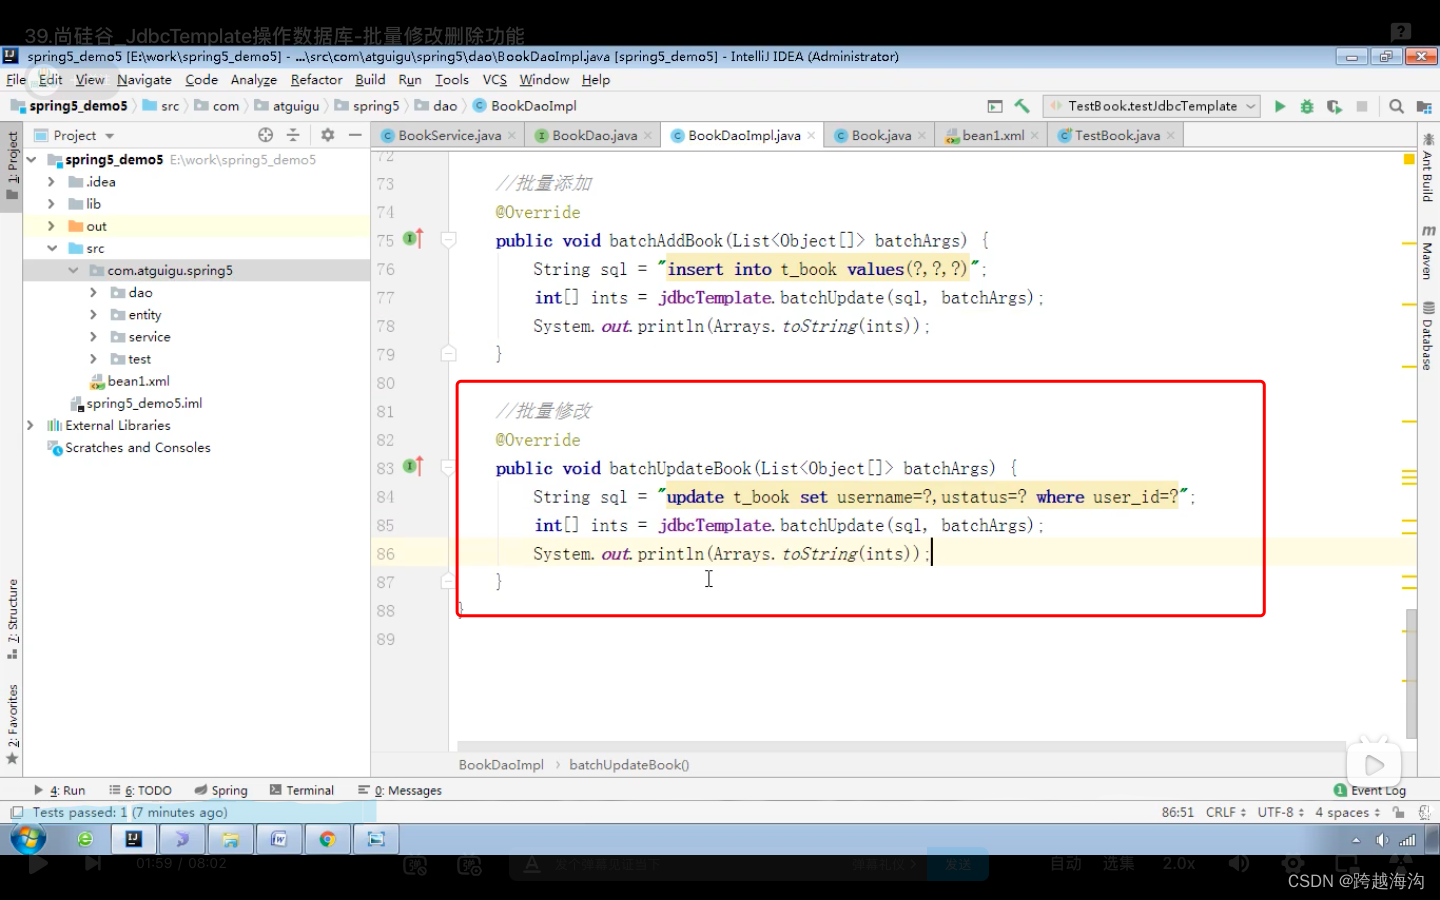Click batchUpdateBook() in editor breadcrumb
Screen dimensions: 1440x900
click(x=629, y=765)
